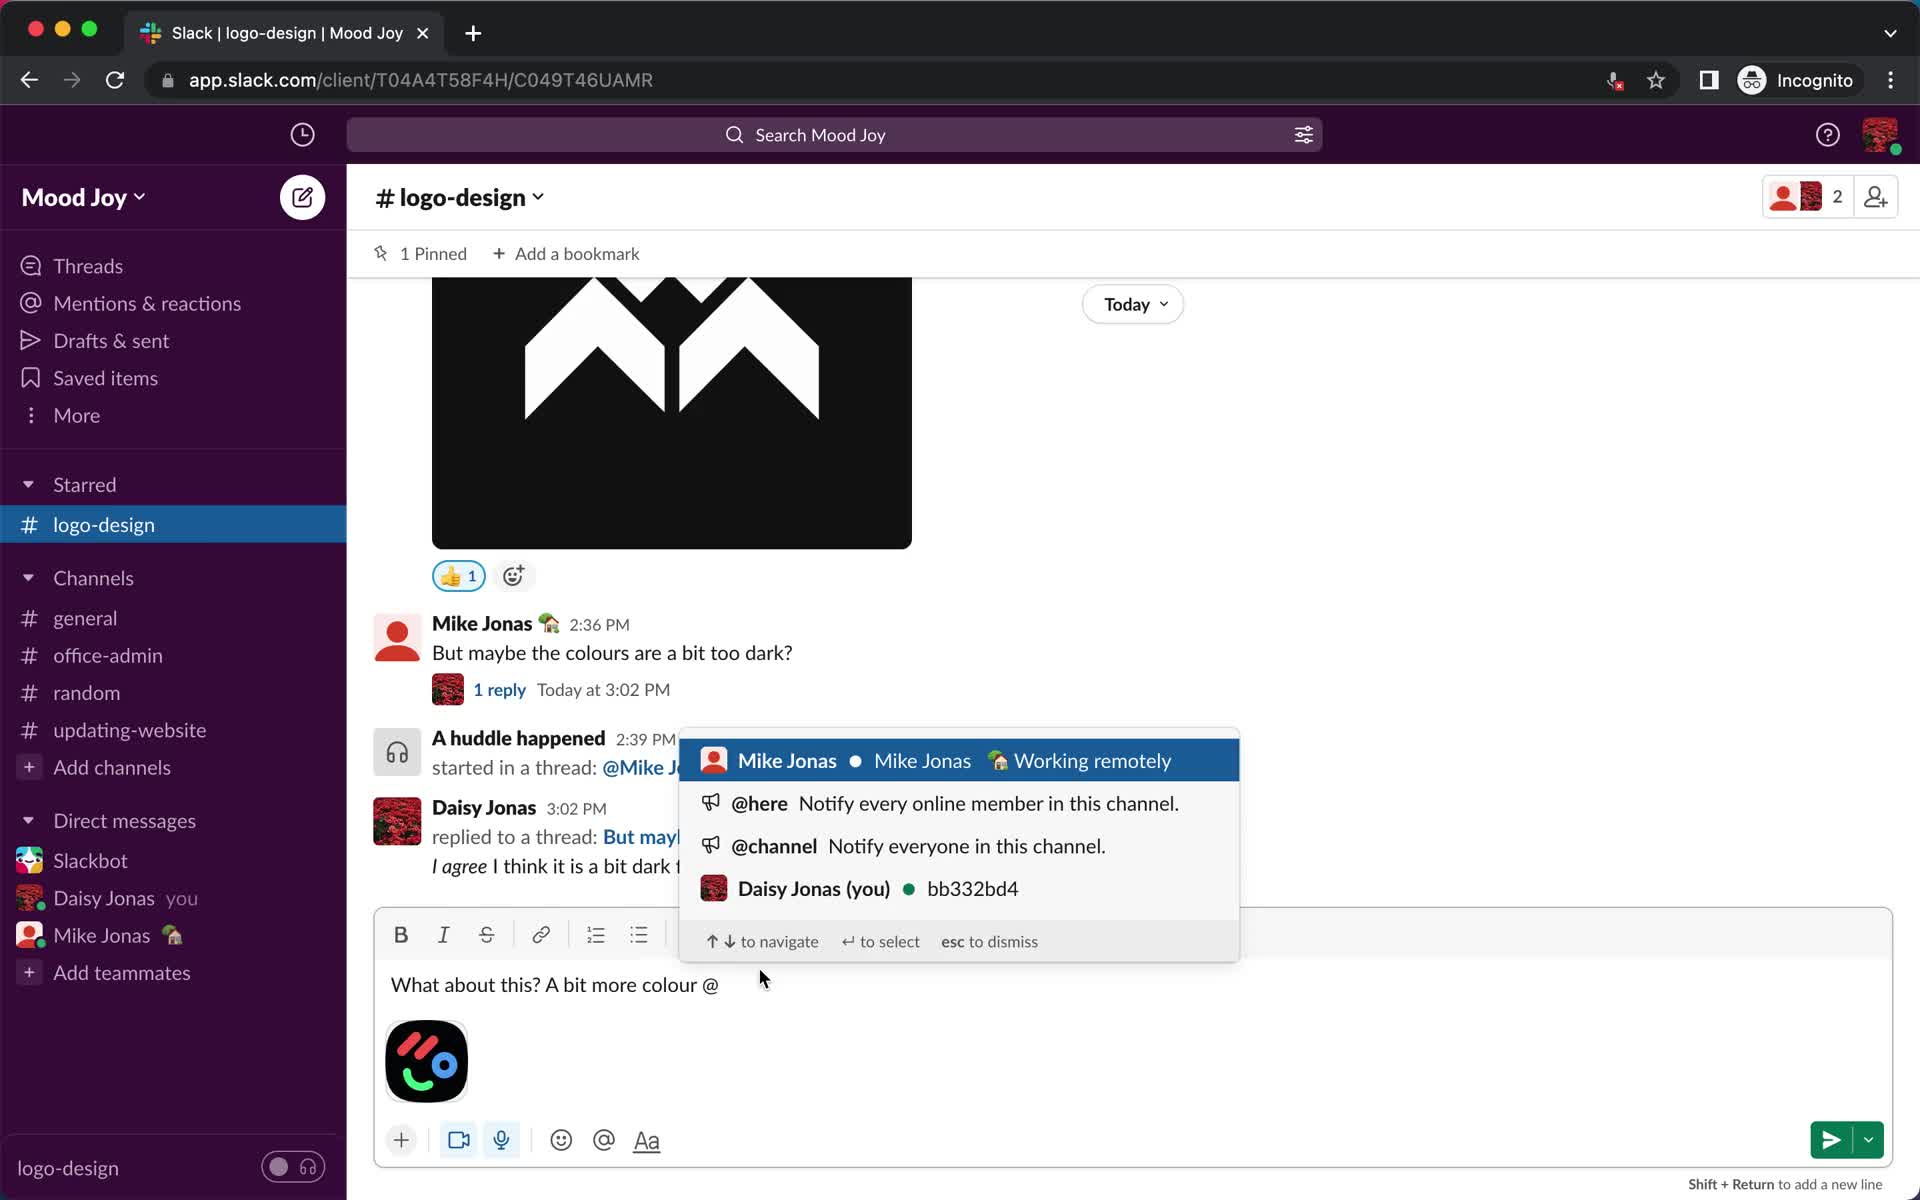Click Add a bookmark
The height and width of the screenshot is (1200, 1920).
pyautogui.click(x=566, y=254)
